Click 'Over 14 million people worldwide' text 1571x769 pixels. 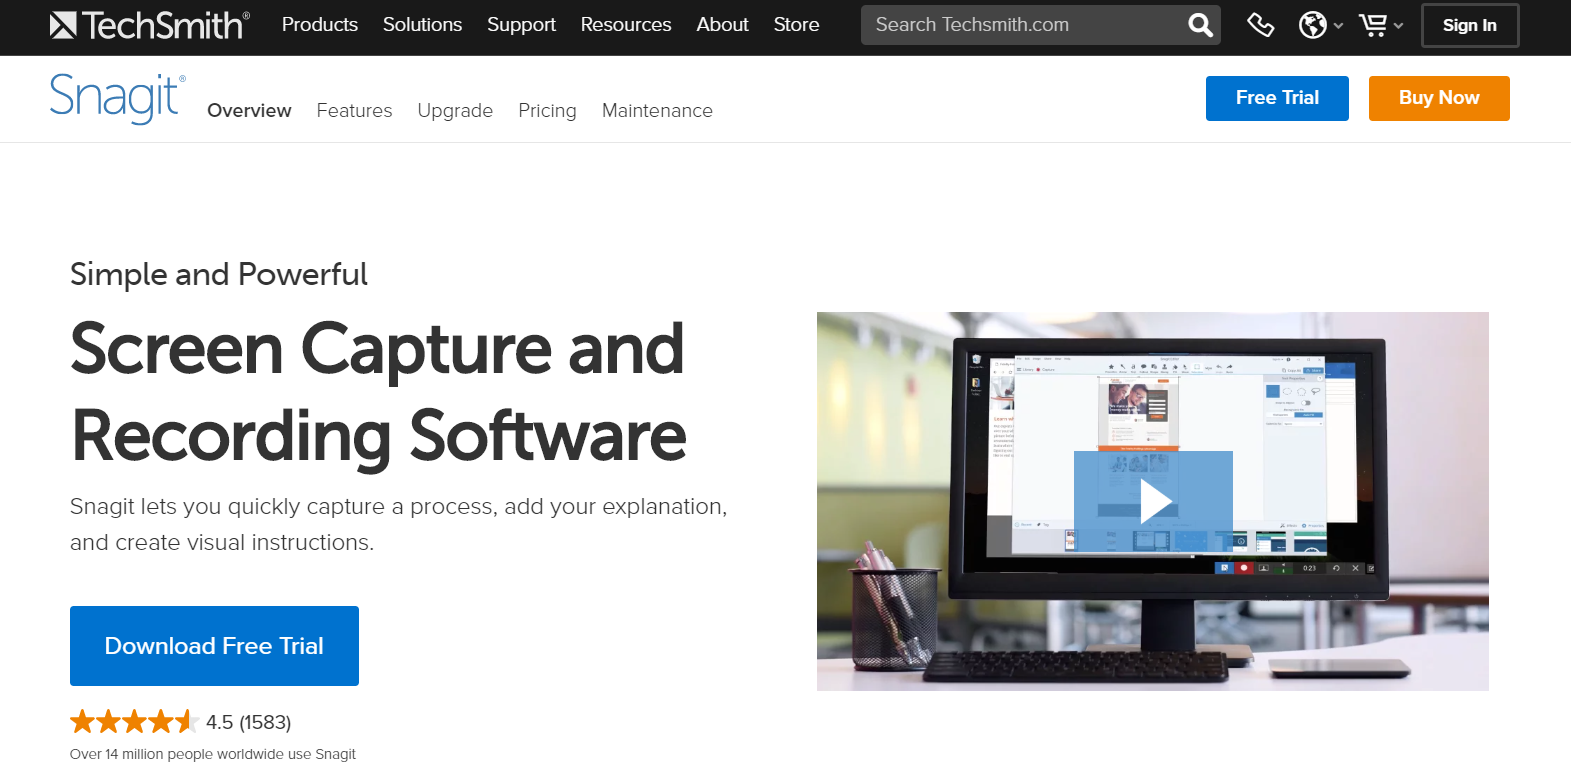[x=213, y=754]
